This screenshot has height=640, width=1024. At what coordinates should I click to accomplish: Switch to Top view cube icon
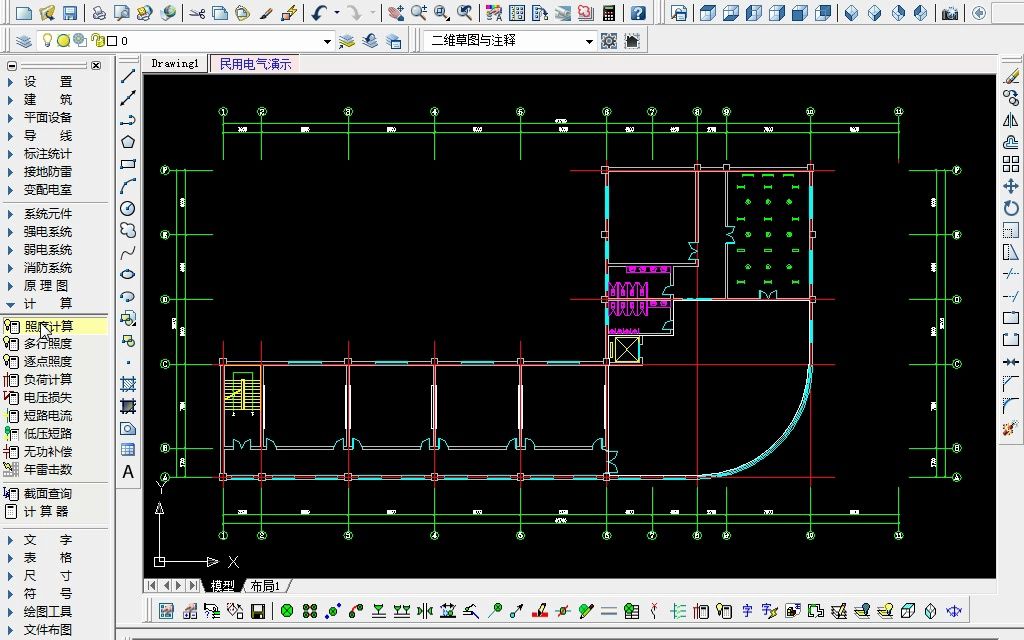click(x=708, y=12)
